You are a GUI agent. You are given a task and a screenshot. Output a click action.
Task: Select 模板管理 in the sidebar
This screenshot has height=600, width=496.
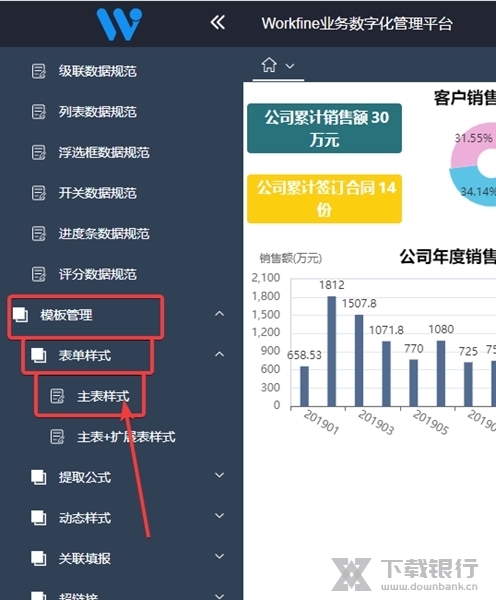coord(66,315)
